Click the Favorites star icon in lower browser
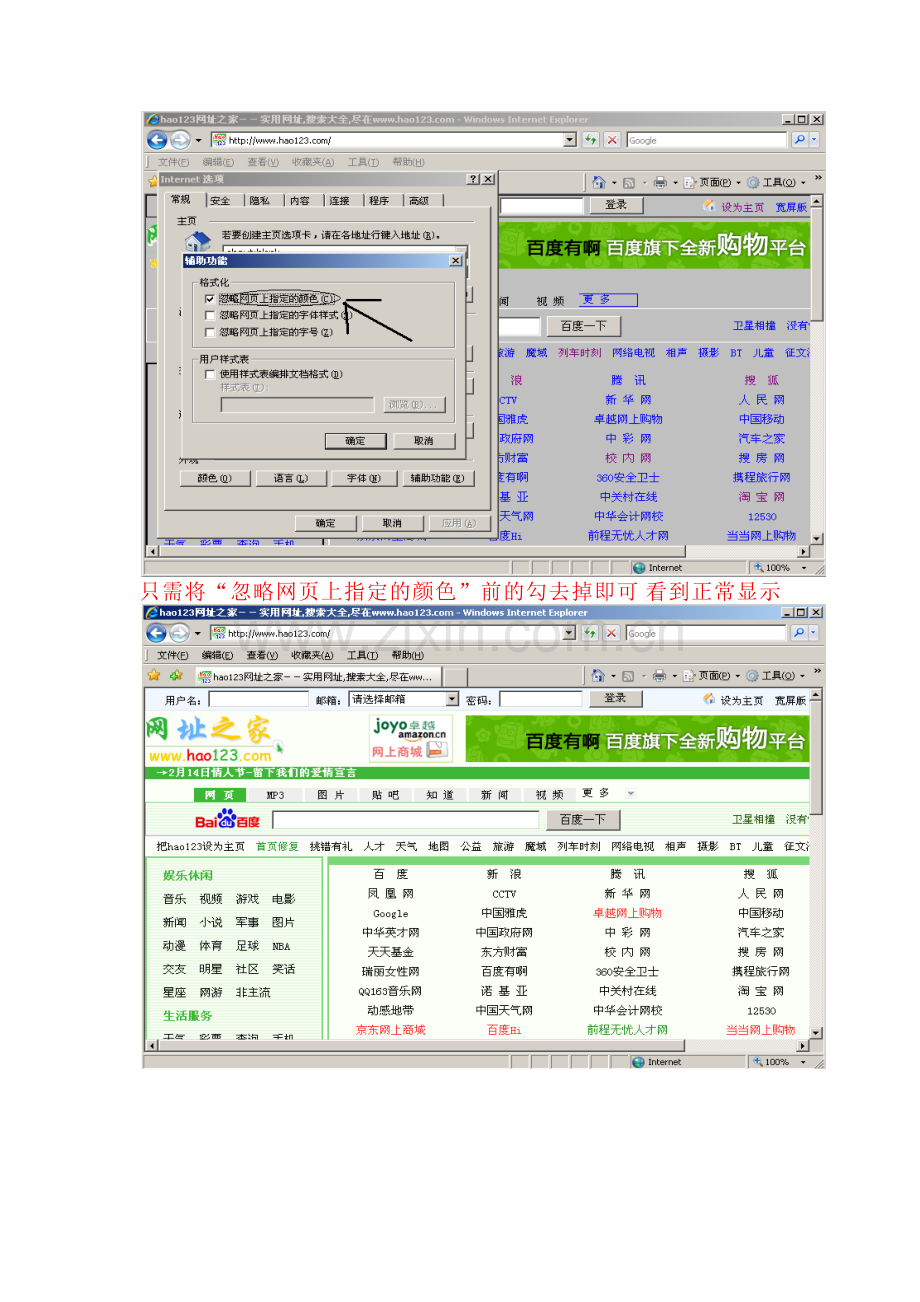Viewport: 920px width, 1302px height. (153, 675)
